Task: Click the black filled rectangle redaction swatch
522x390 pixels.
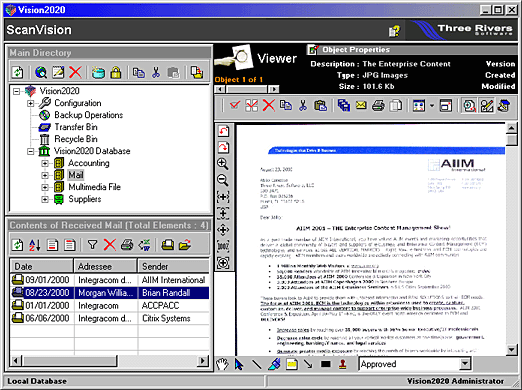Action: pos(326,364)
